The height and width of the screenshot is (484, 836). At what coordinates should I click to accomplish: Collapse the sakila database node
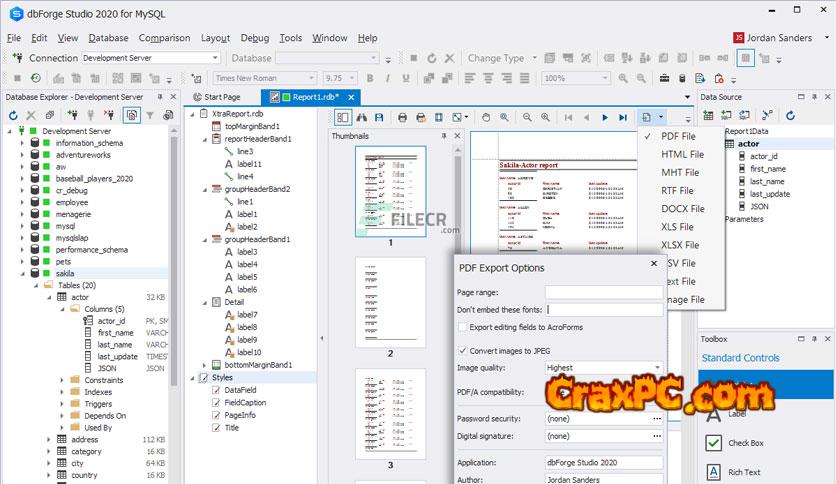20,273
